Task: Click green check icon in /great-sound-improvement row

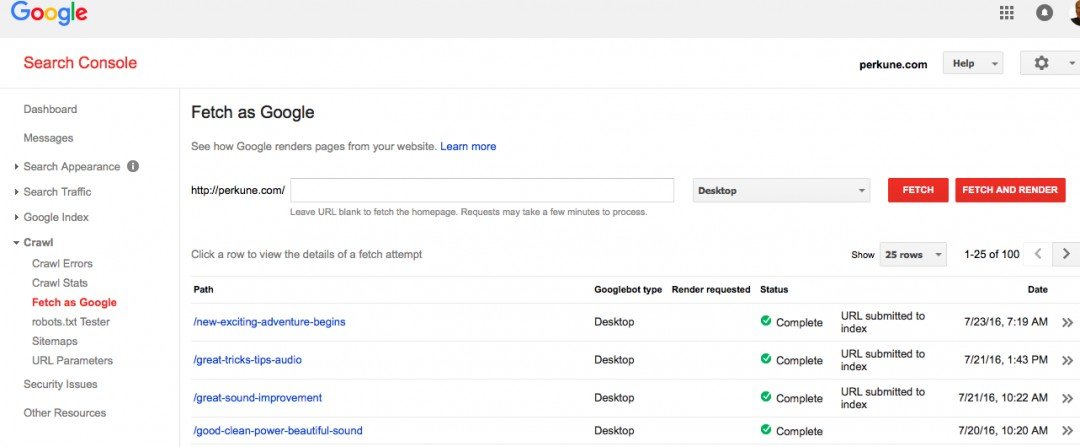Action: click(x=765, y=397)
